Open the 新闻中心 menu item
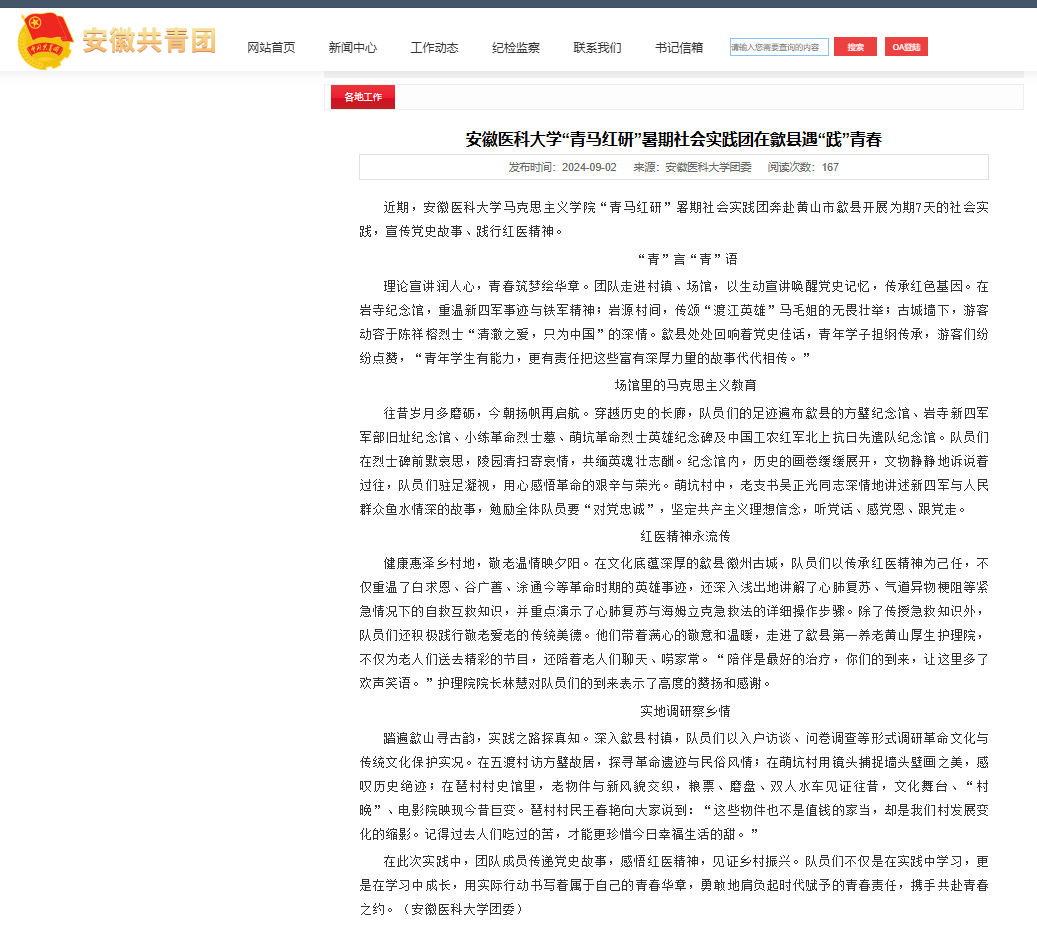Image resolution: width=1037 pixels, height=932 pixels. [352, 47]
